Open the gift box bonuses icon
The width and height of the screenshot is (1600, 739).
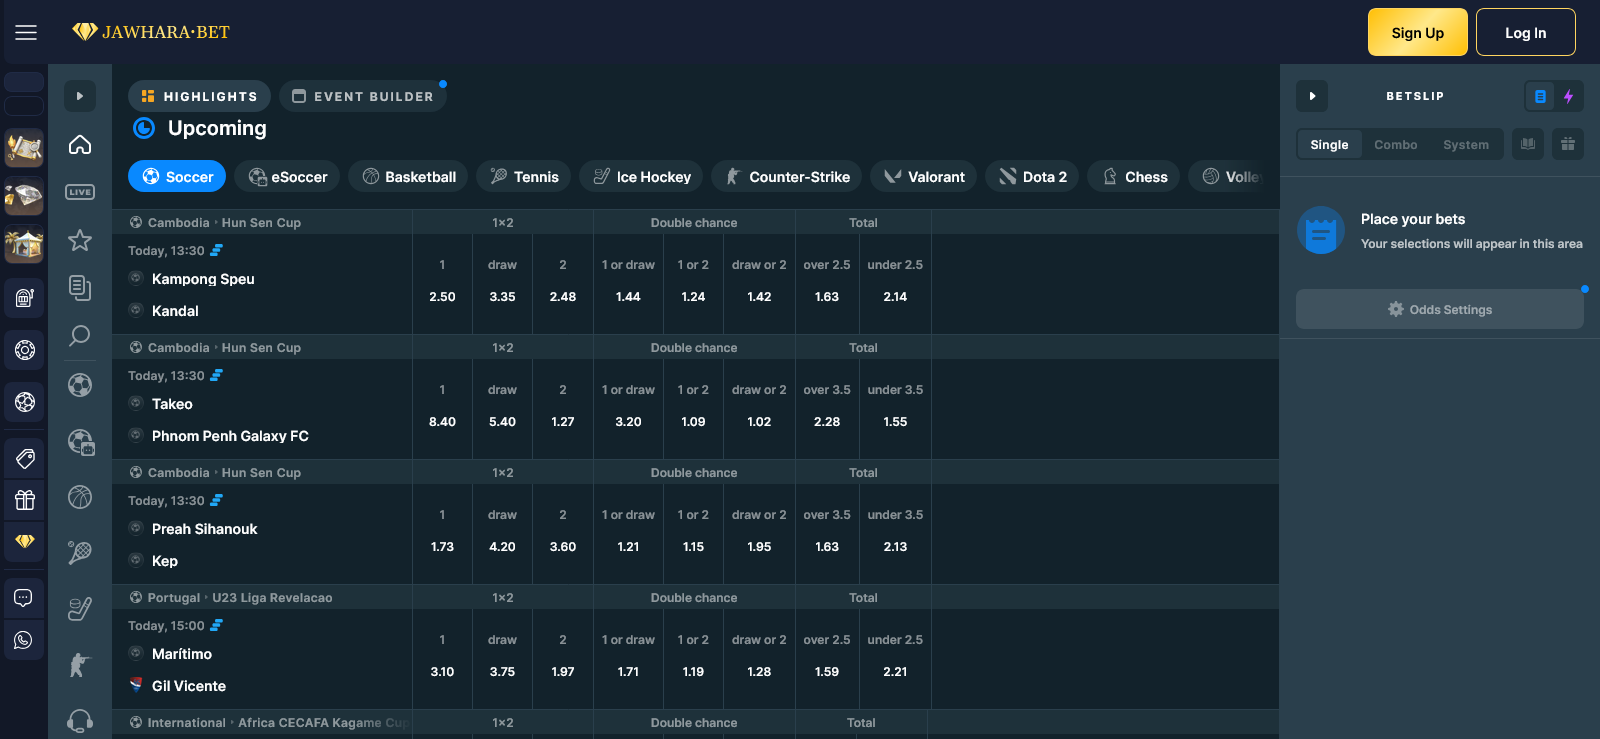pos(25,500)
